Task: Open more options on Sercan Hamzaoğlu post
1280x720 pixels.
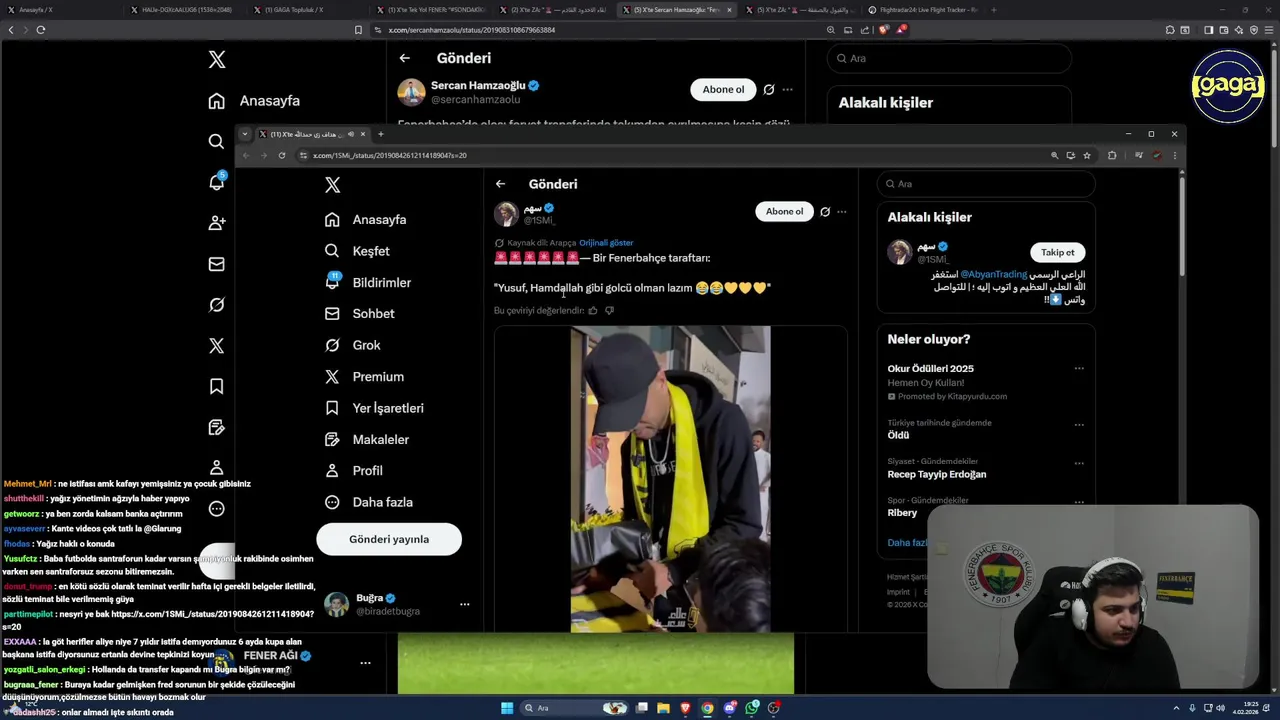Action: point(788,90)
